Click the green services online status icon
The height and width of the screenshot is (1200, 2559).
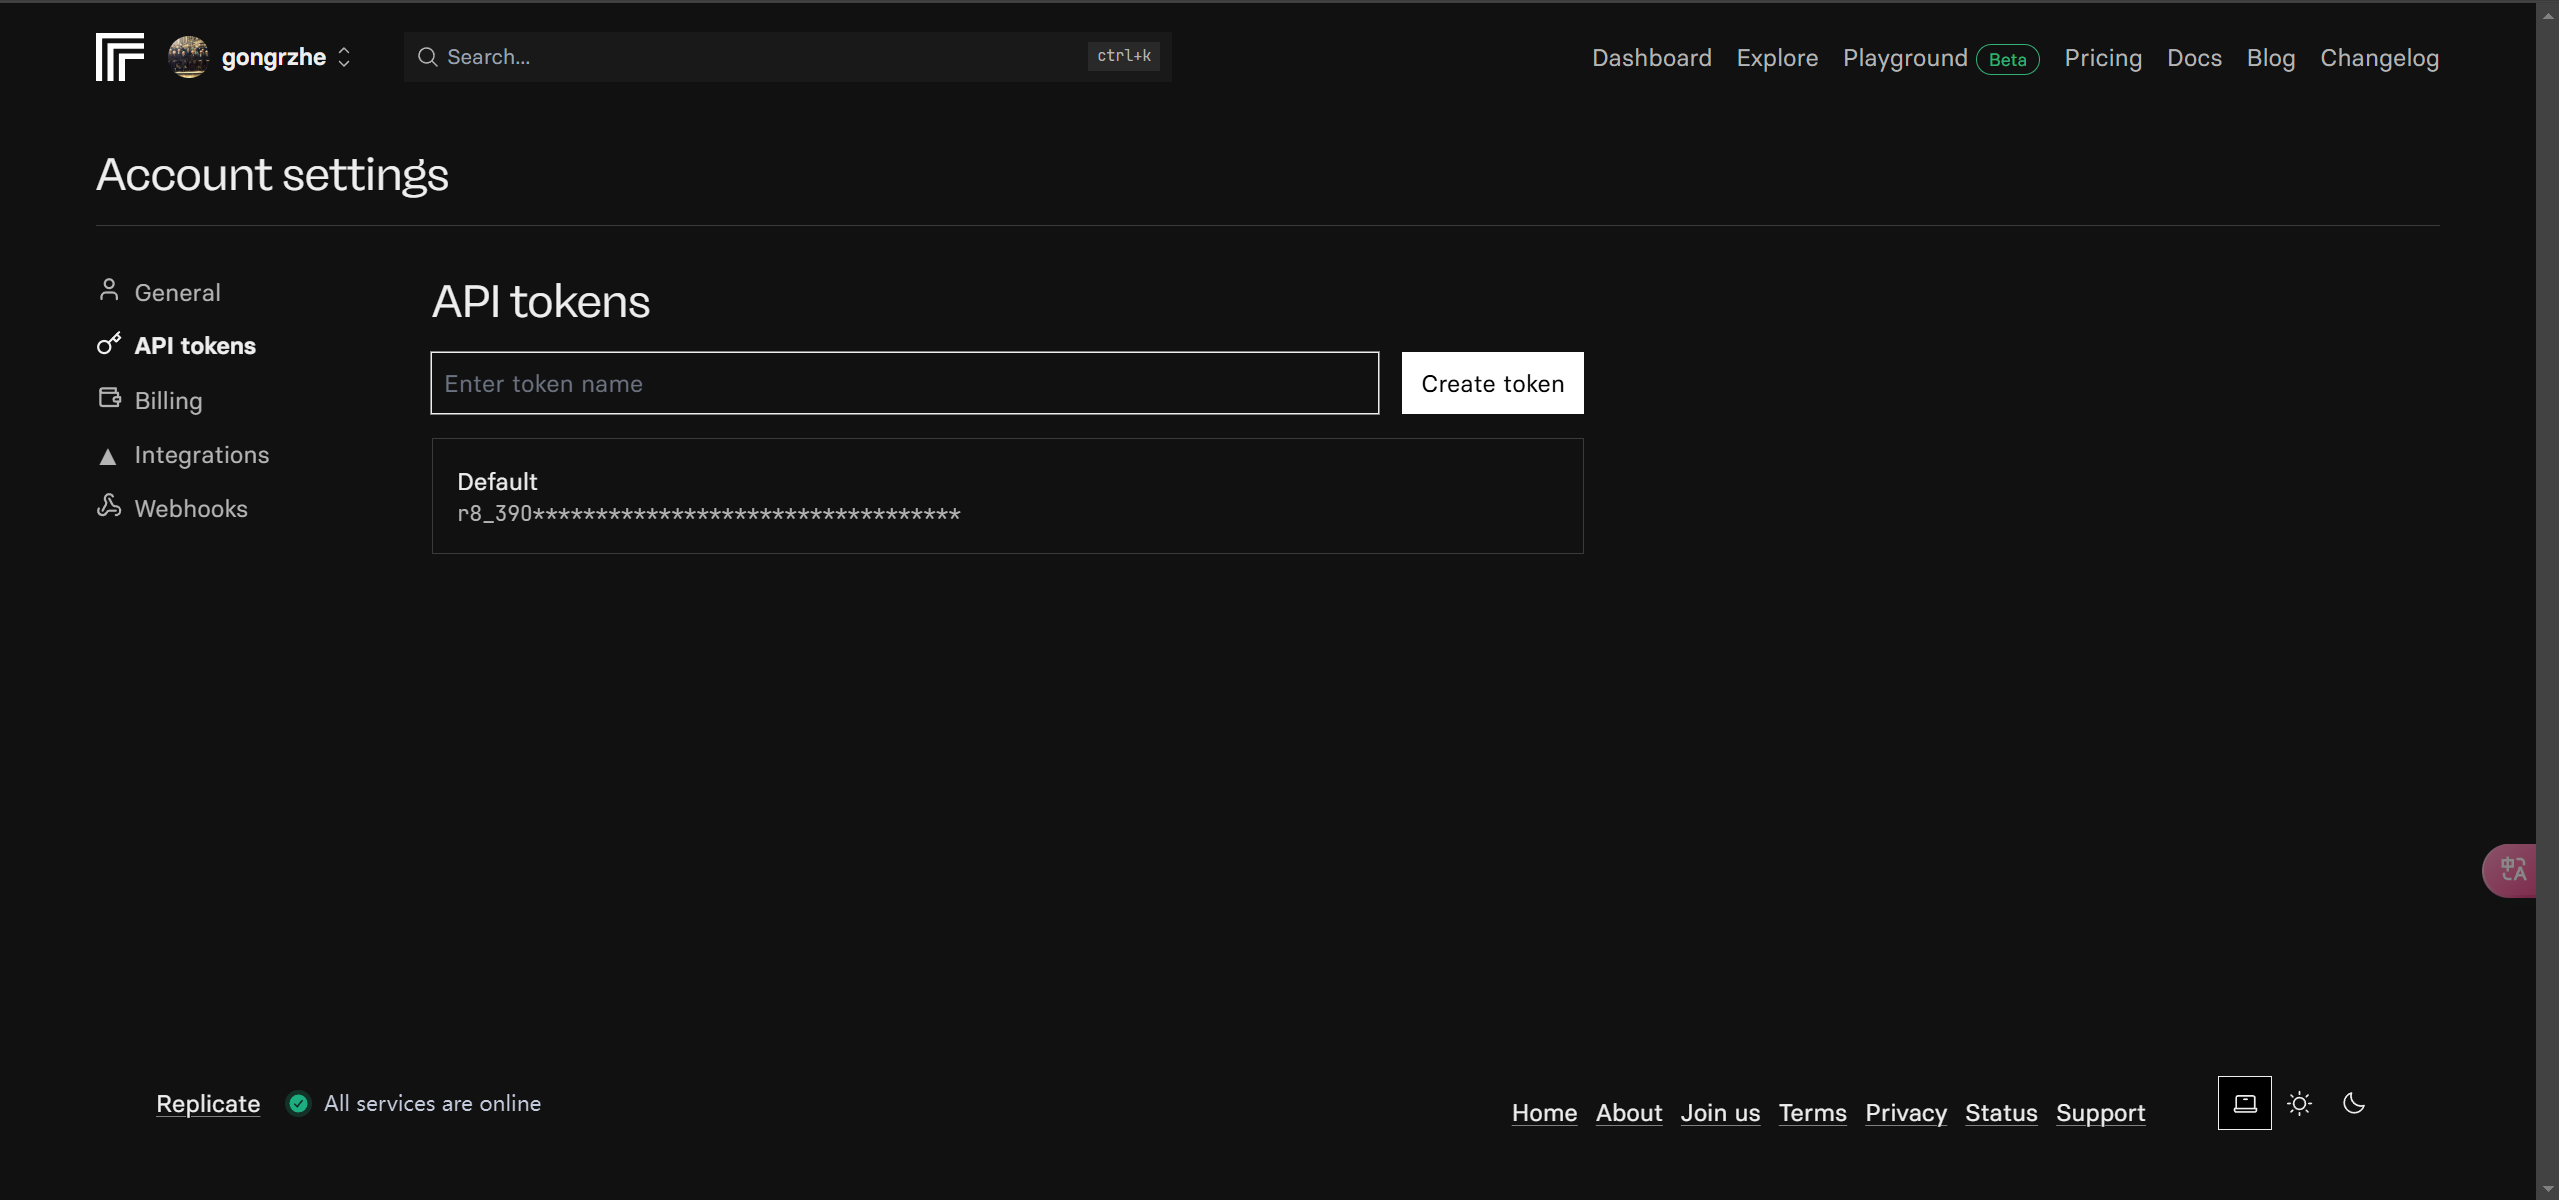pos(298,1103)
